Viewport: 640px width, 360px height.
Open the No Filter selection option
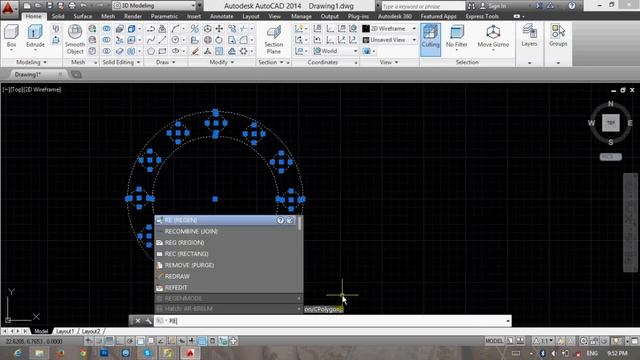coord(456,37)
